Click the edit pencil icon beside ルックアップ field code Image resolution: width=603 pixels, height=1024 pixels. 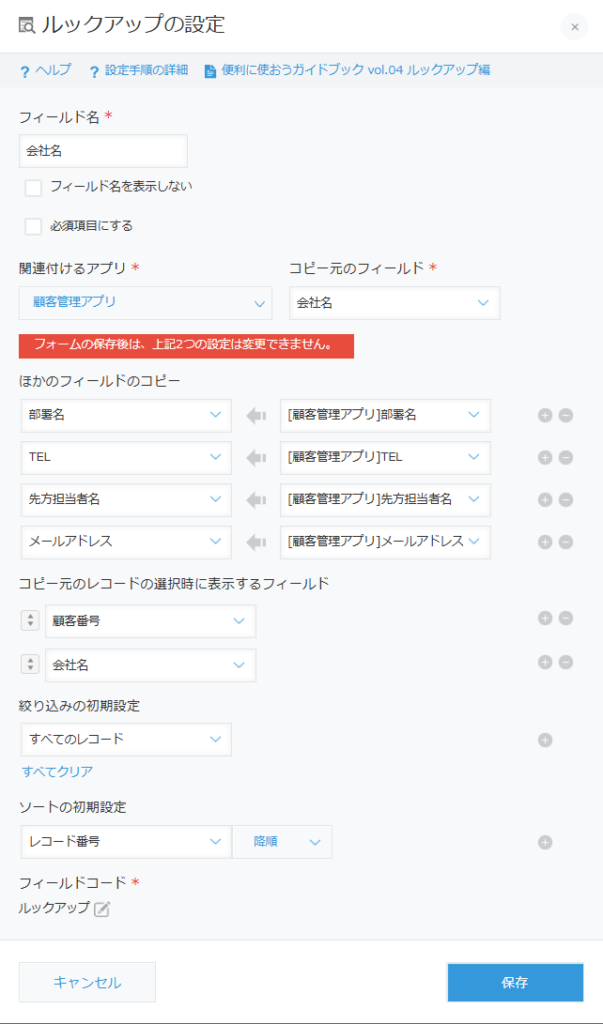coord(101,908)
